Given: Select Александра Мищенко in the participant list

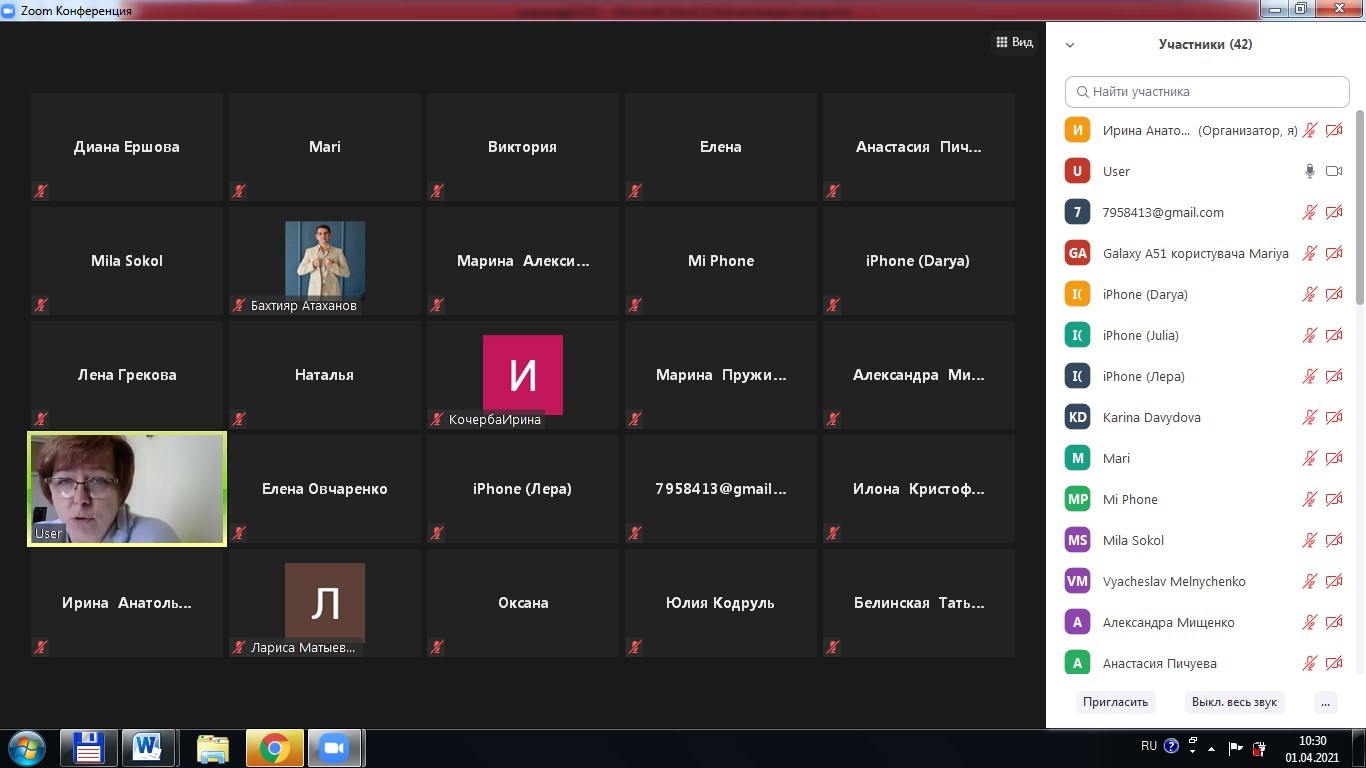Looking at the screenshot, I should (x=1168, y=622).
